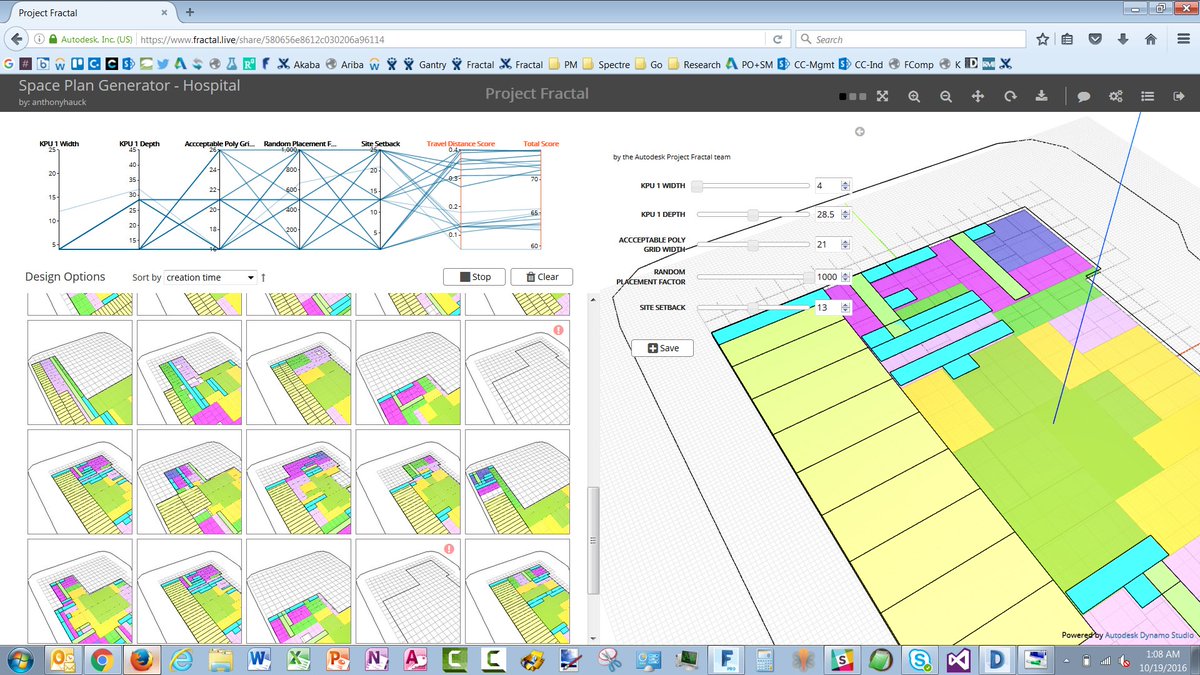Zoom in on the 3D view

pos(914,96)
